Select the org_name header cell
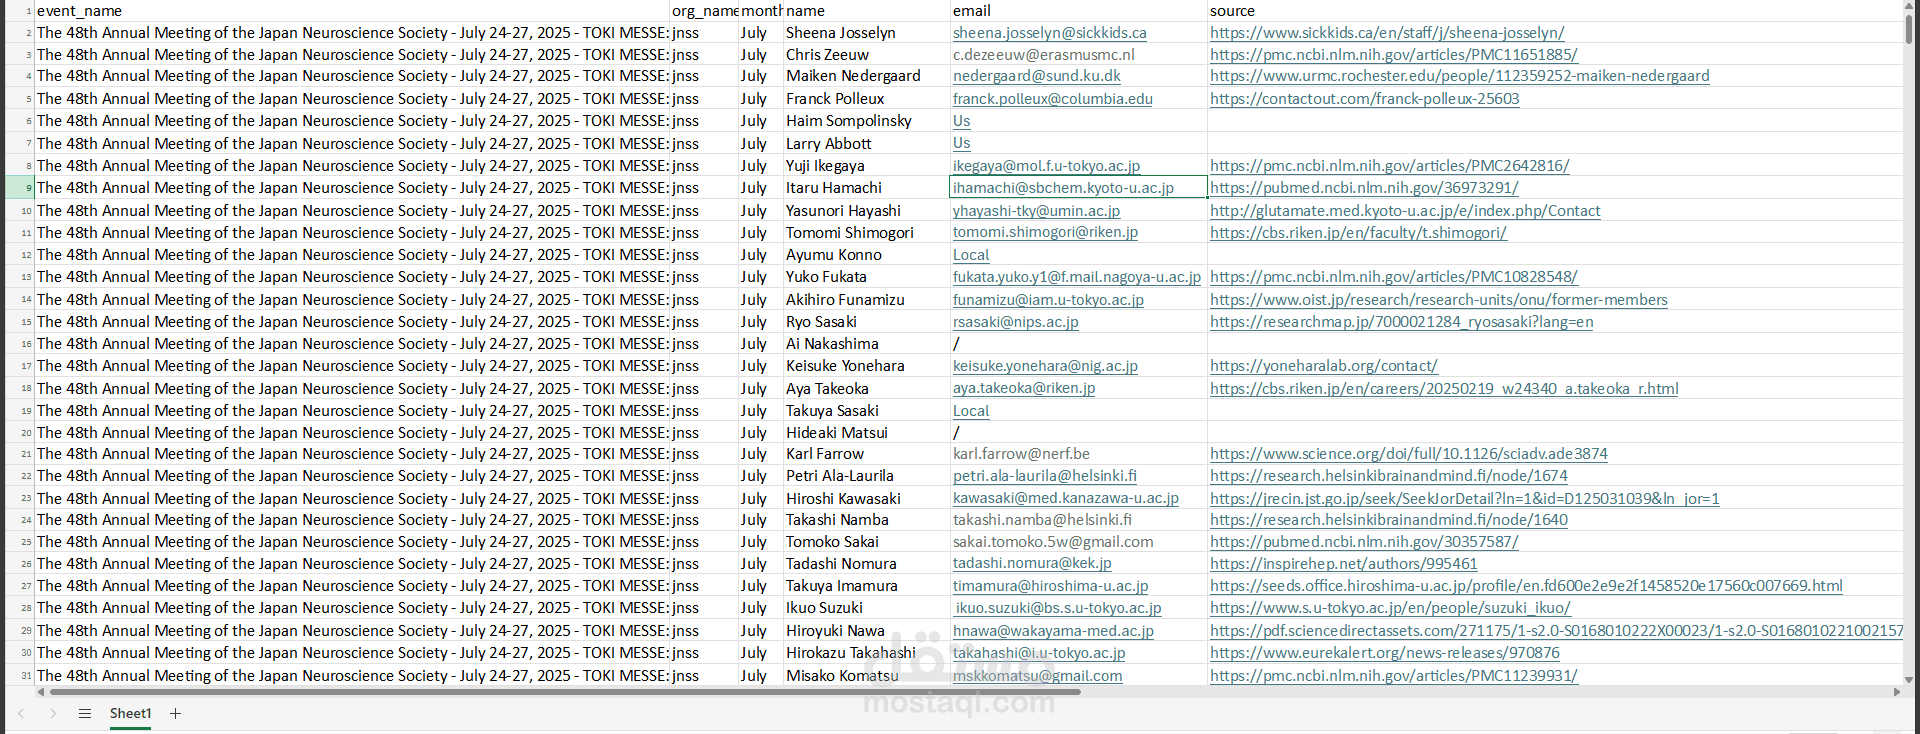 (704, 11)
